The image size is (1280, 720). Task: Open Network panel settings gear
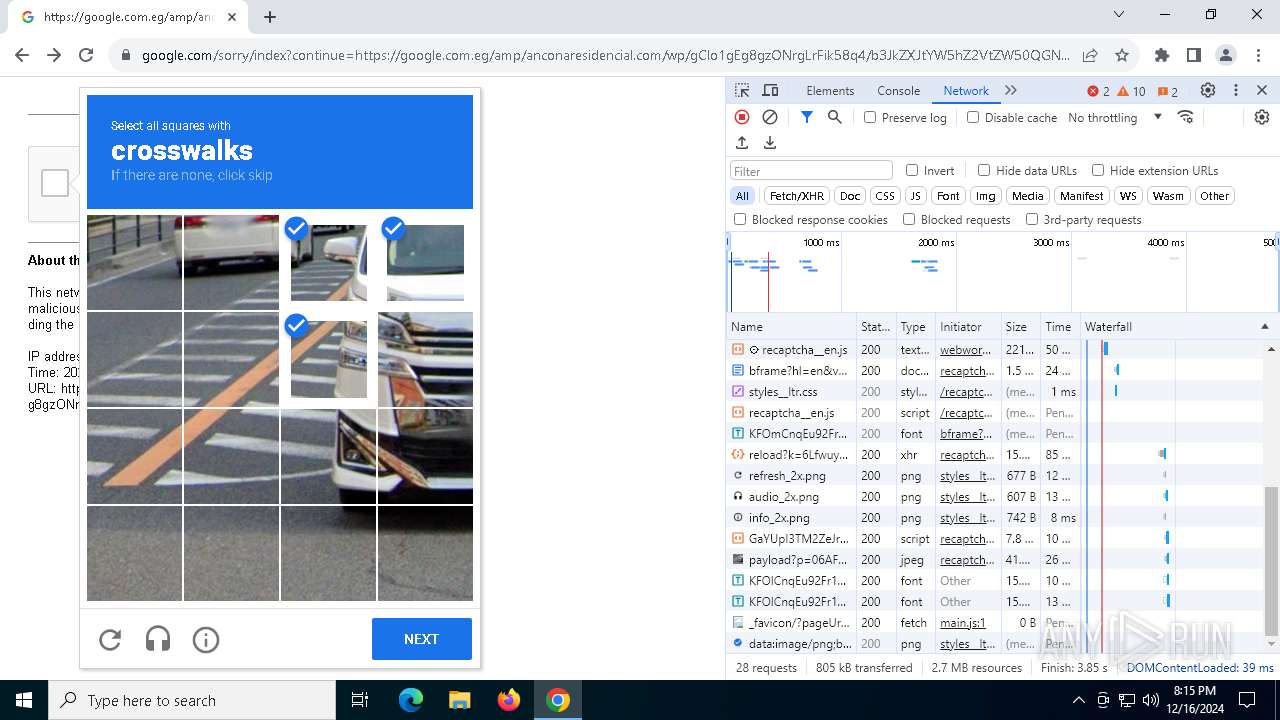coord(1262,117)
